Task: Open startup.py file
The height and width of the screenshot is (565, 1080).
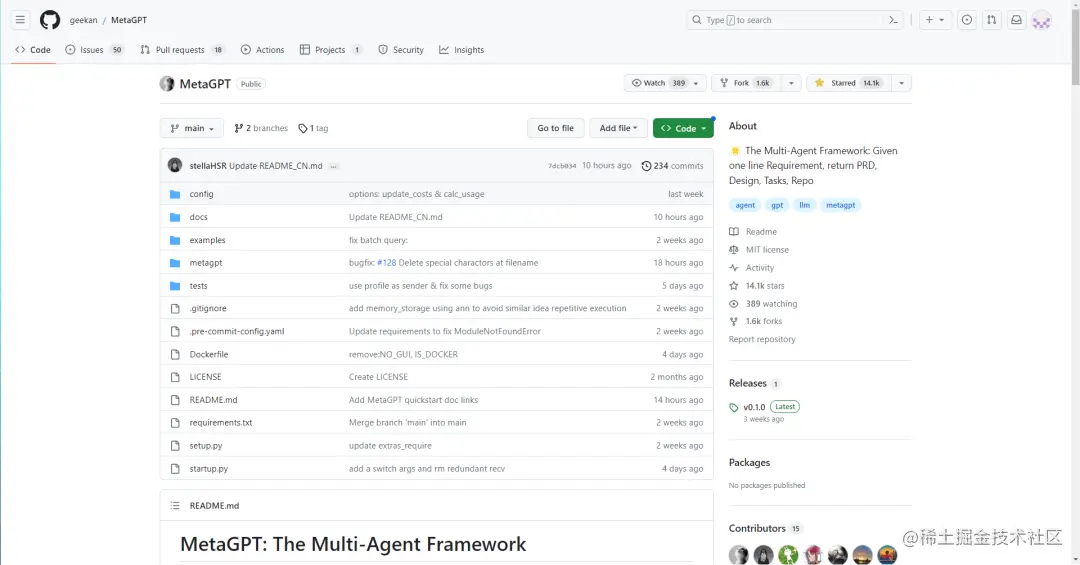Action: pos(209,469)
